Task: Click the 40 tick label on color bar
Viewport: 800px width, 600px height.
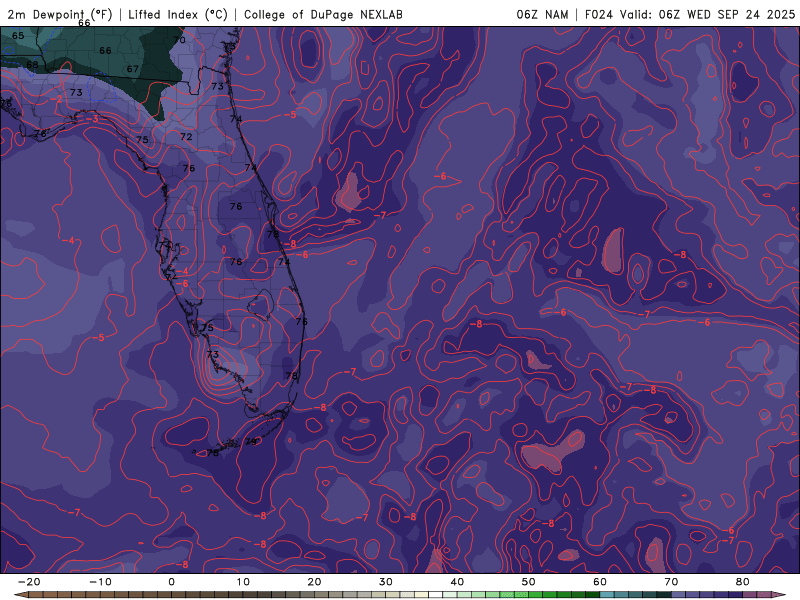Action: coord(457,582)
